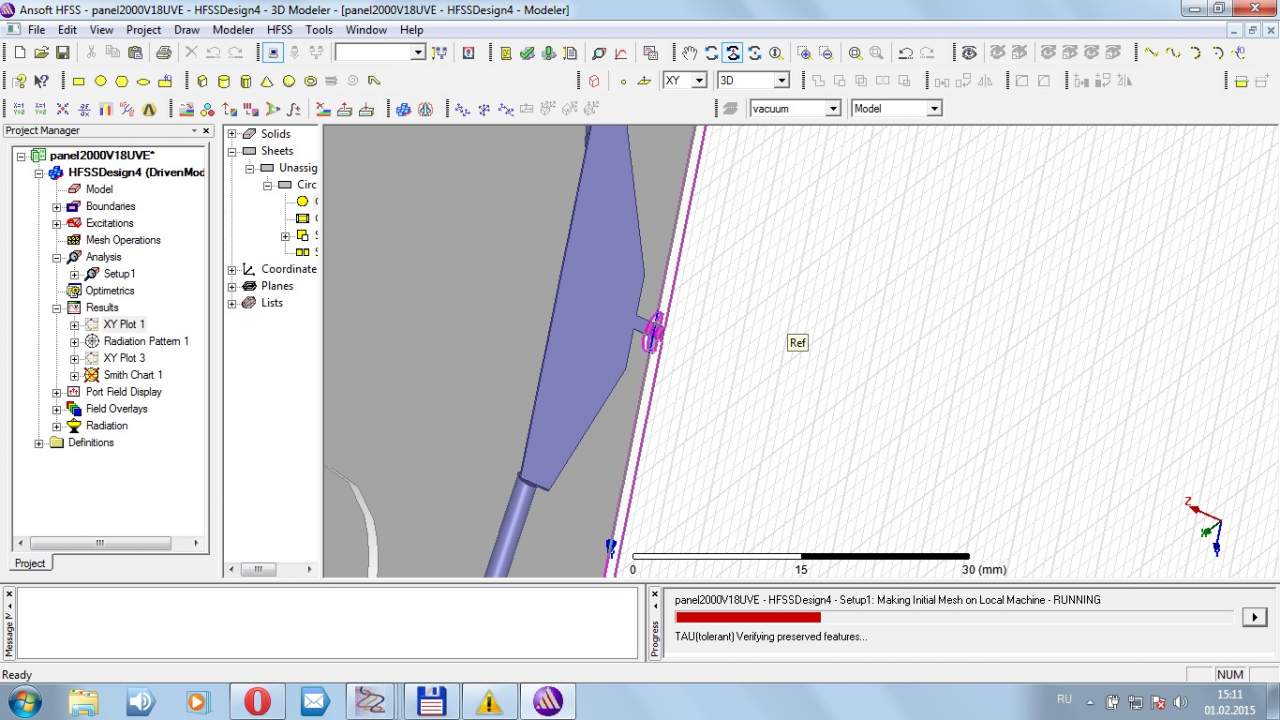Select the Draw cylinder tool
This screenshot has height=720, width=1280.
pos(223,81)
